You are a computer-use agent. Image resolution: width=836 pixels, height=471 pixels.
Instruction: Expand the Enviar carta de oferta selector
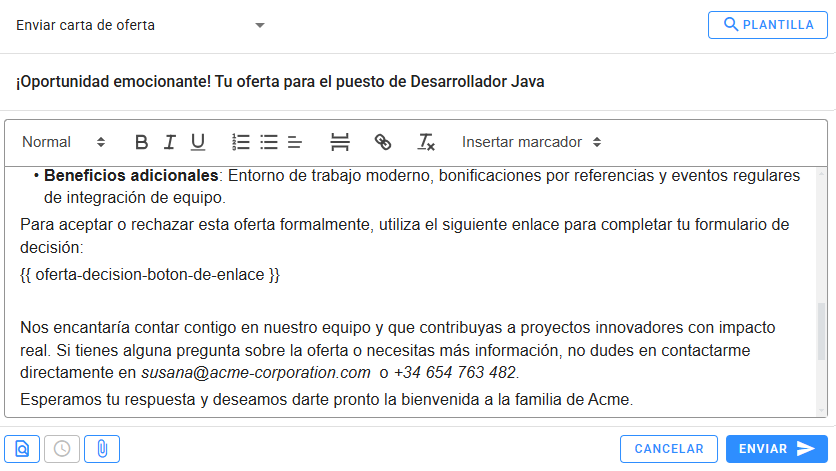140,25
